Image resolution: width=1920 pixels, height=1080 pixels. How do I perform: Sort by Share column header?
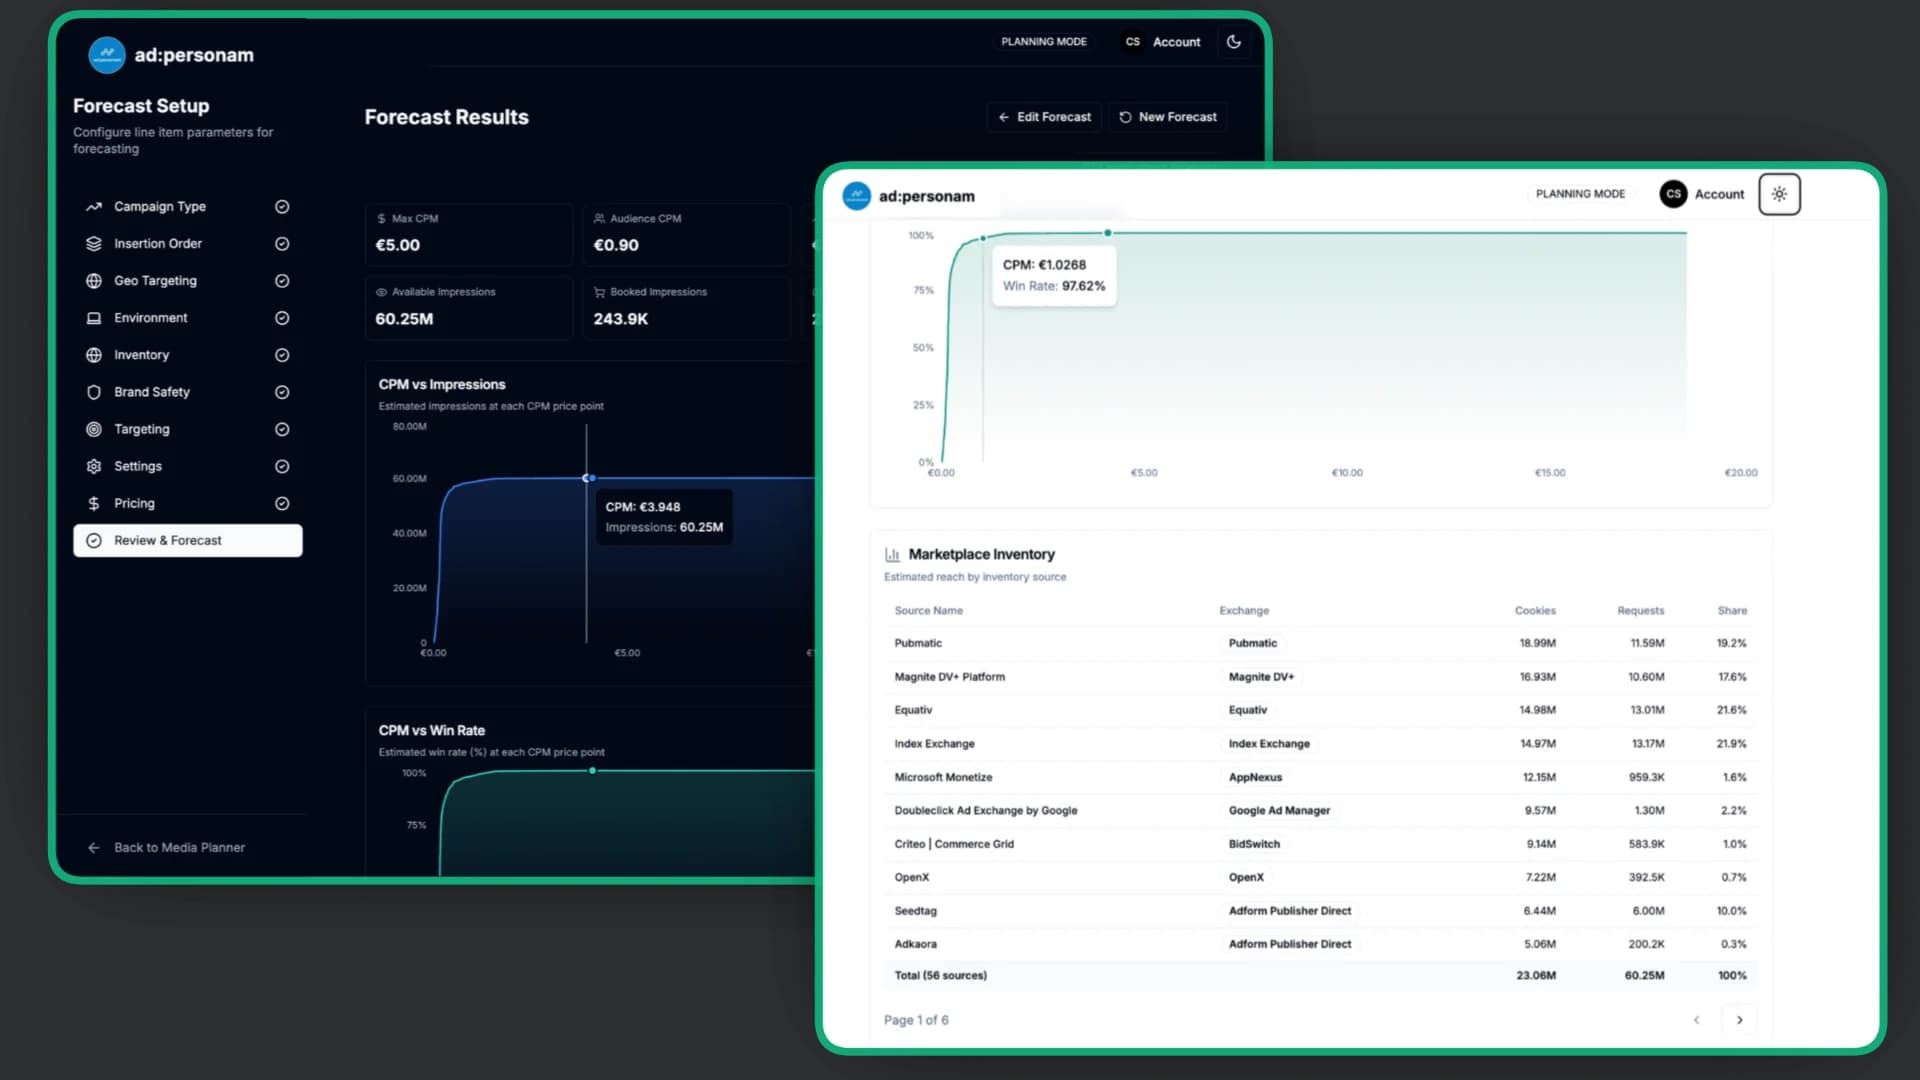click(x=1732, y=610)
